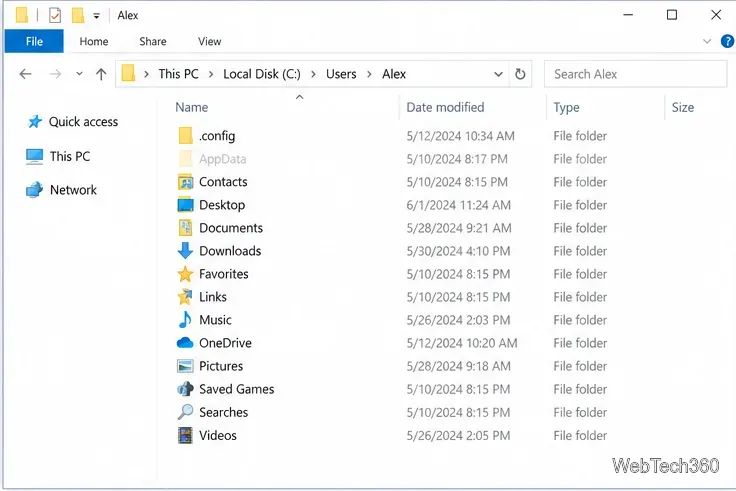Click date 6/1/2024 11:24 AM
This screenshot has width=736, height=491.
pos(459,205)
